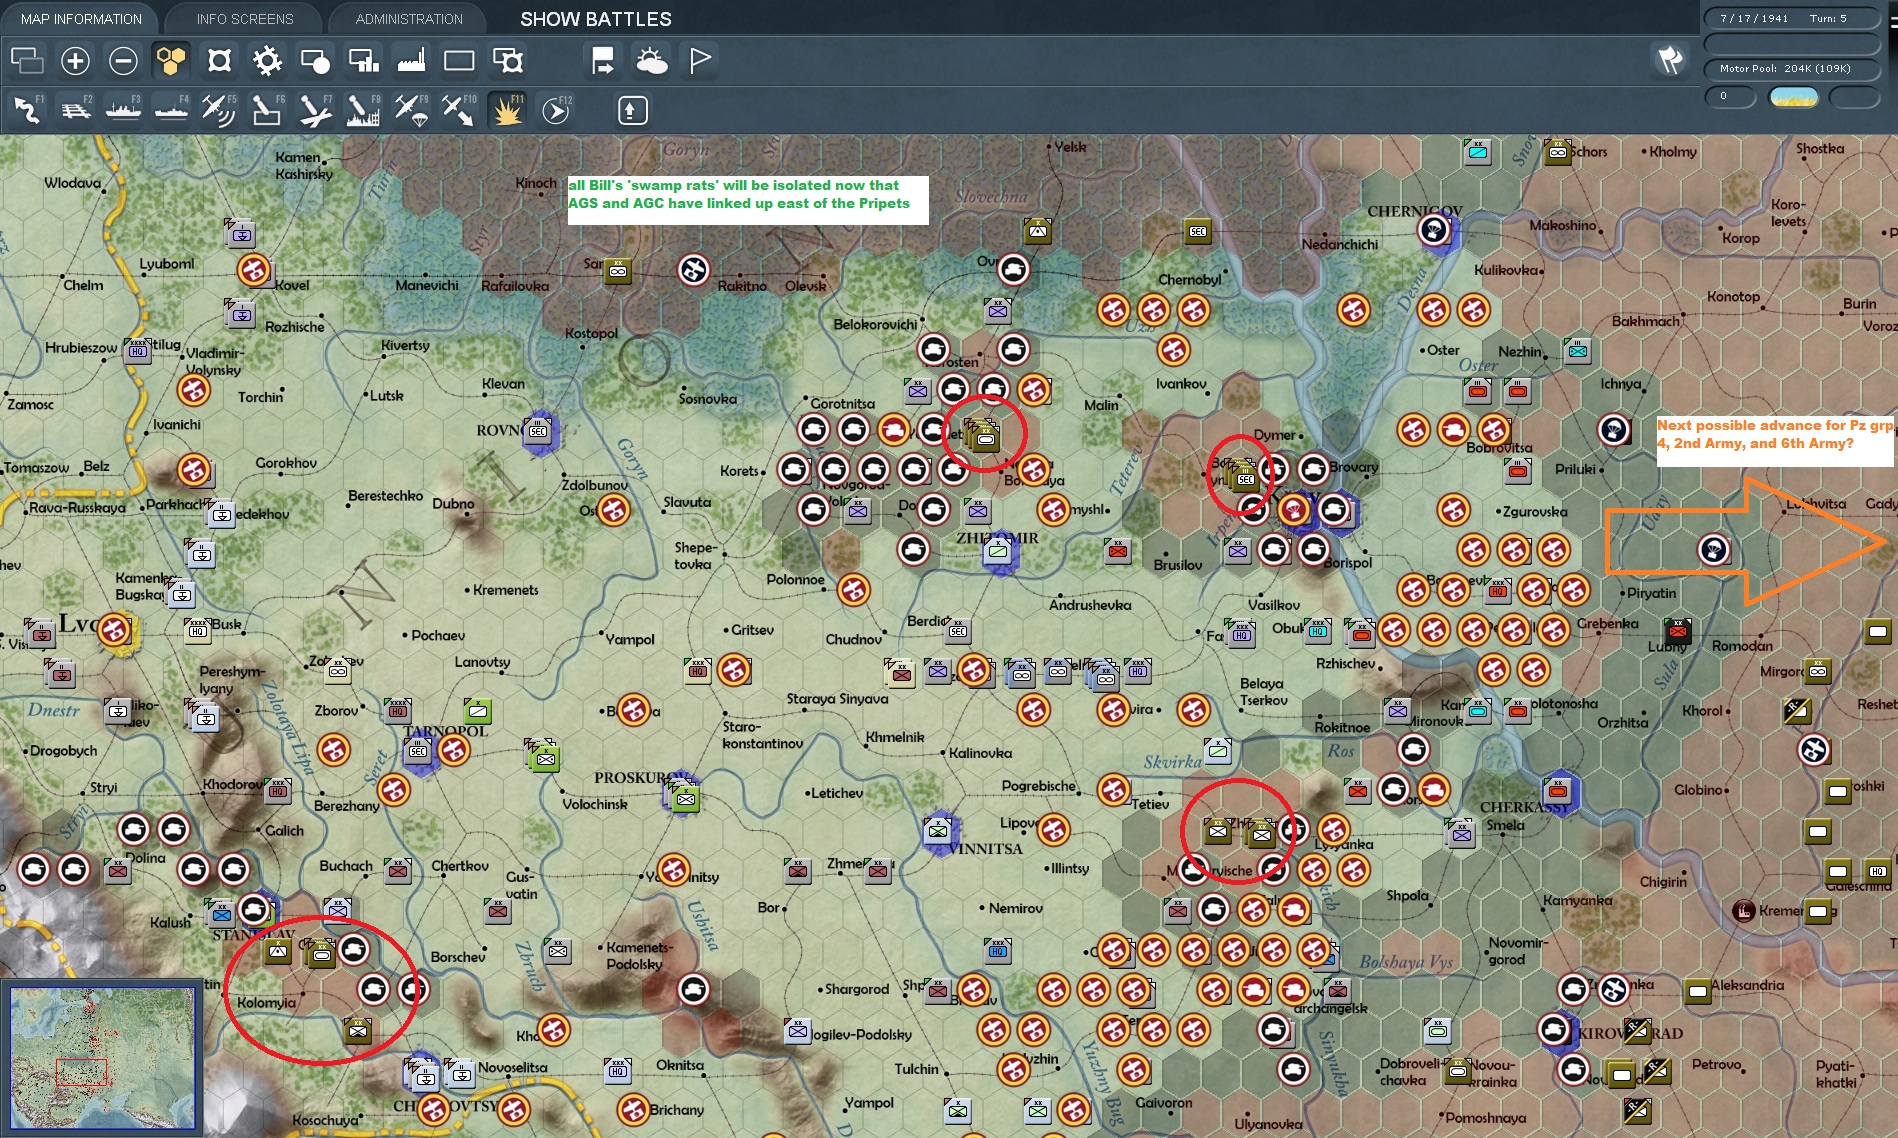Click the Bakhmach town label
1898x1138 pixels.
pos(1645,321)
